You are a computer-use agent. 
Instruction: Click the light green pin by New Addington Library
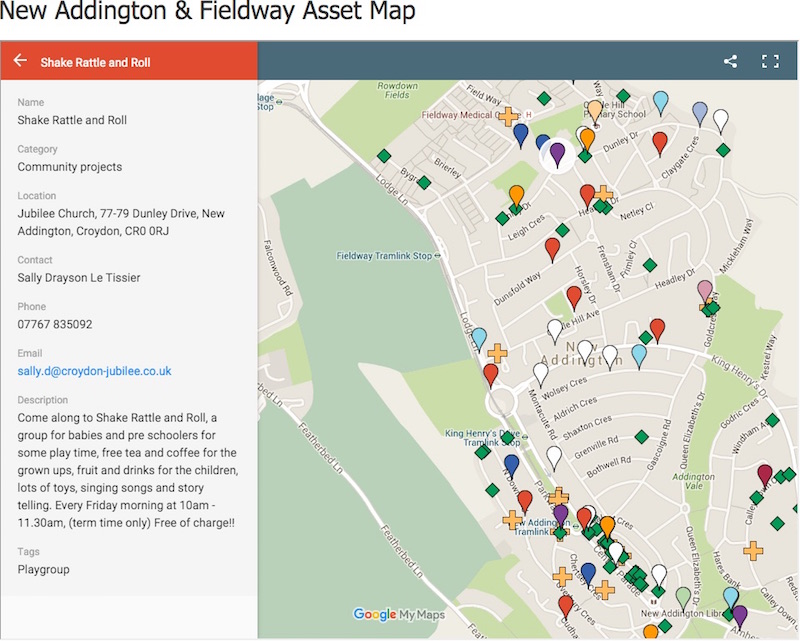683,598
